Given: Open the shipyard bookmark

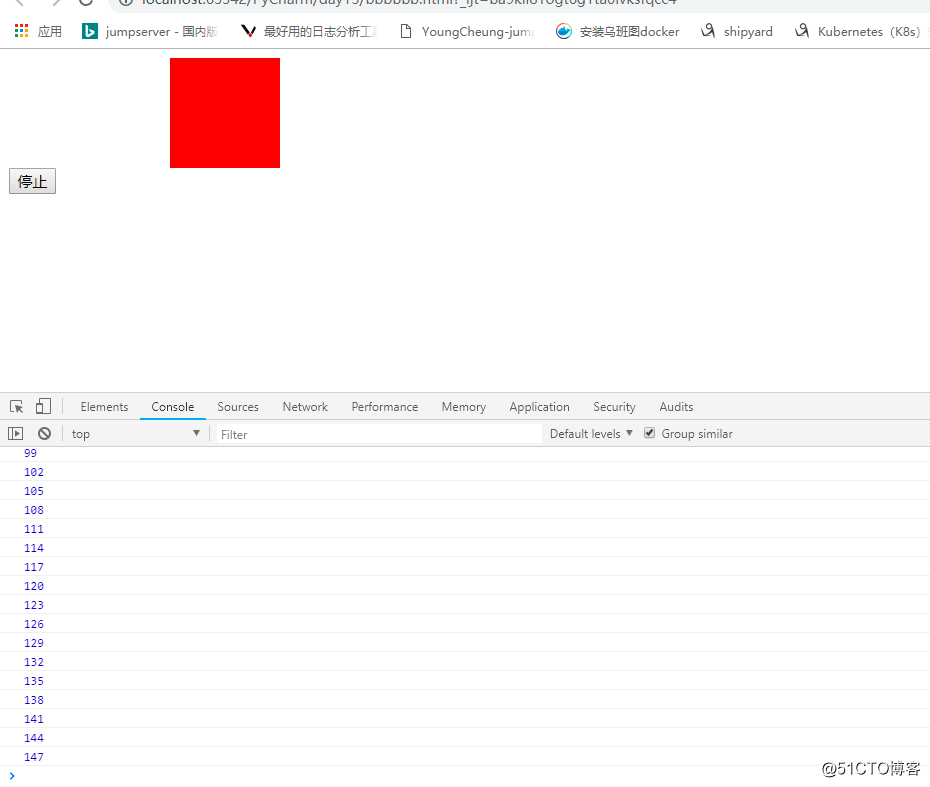Looking at the screenshot, I should (x=737, y=31).
